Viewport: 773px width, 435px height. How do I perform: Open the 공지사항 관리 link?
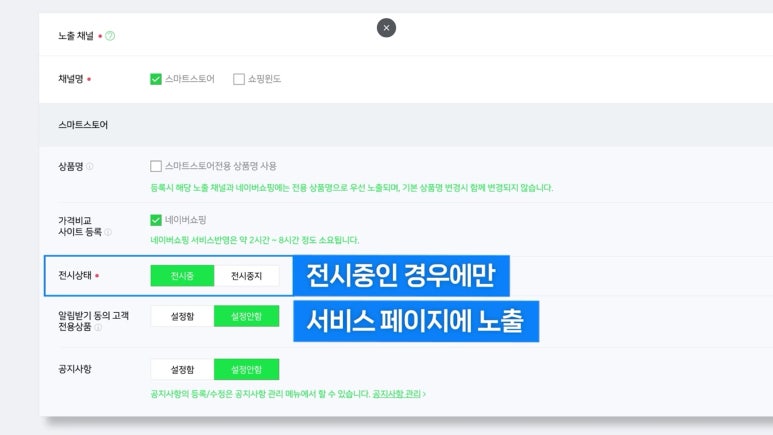[398, 395]
